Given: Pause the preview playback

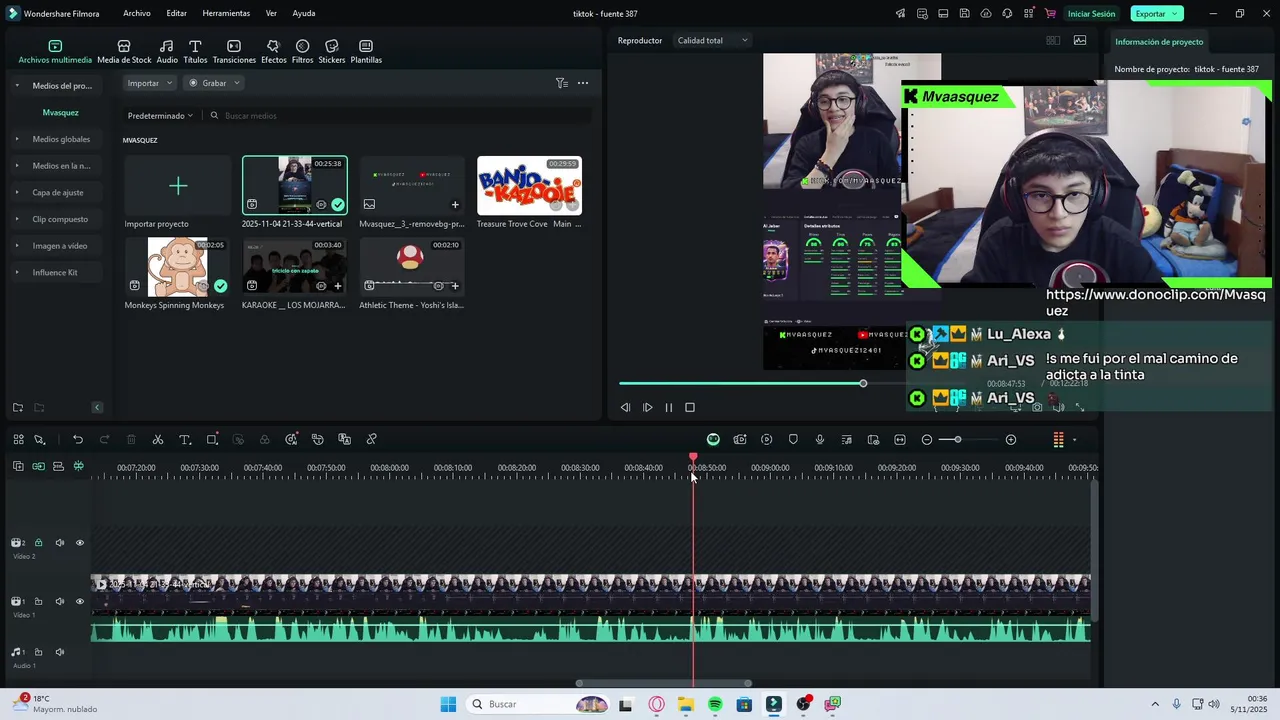Looking at the screenshot, I should (x=669, y=408).
